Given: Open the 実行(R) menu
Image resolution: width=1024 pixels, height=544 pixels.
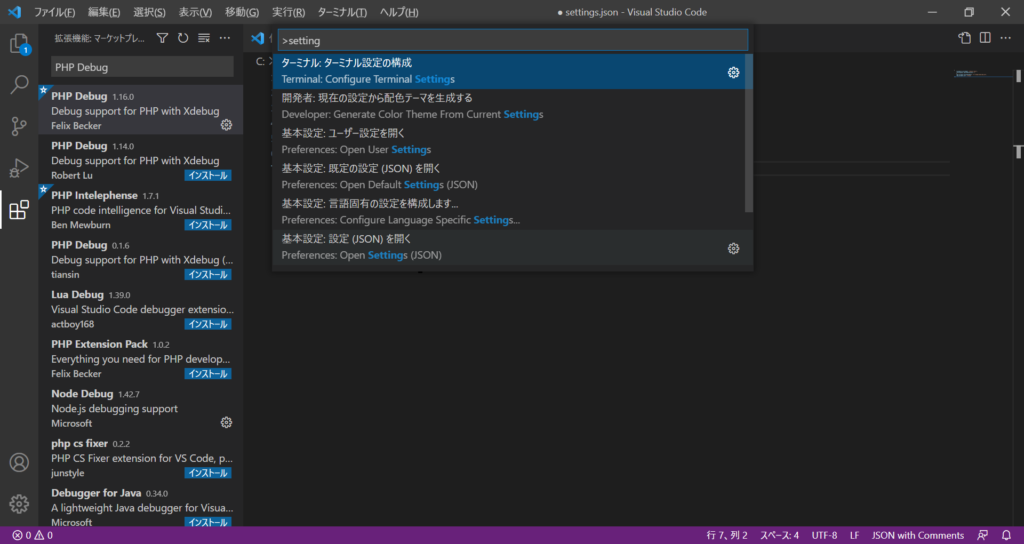Looking at the screenshot, I should 289,12.
